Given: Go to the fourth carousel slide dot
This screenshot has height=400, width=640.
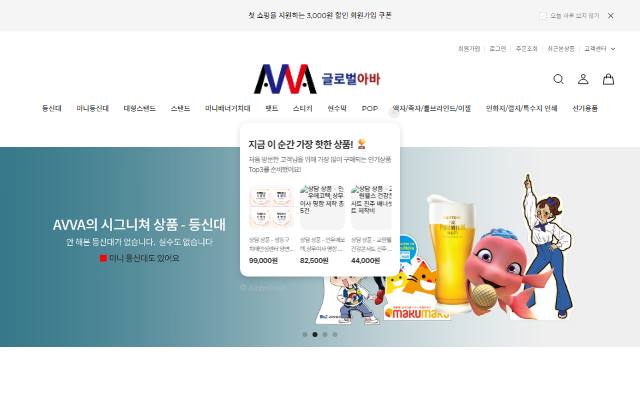Looking at the screenshot, I should [x=335, y=334].
